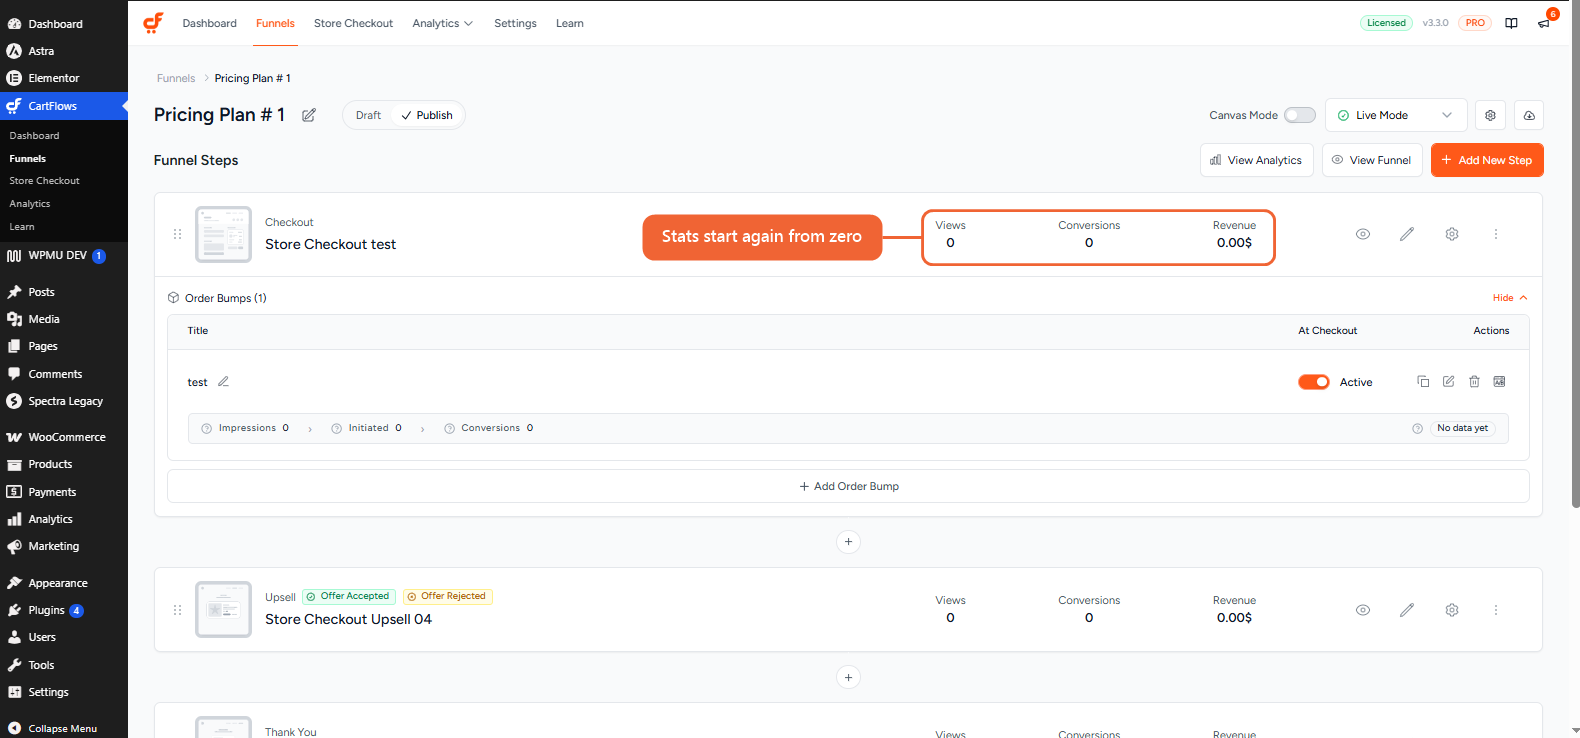Viewport: 1580px width, 738px height.
Task: Open the more options menu for the Store Checkout test step
Action: [1496, 234]
